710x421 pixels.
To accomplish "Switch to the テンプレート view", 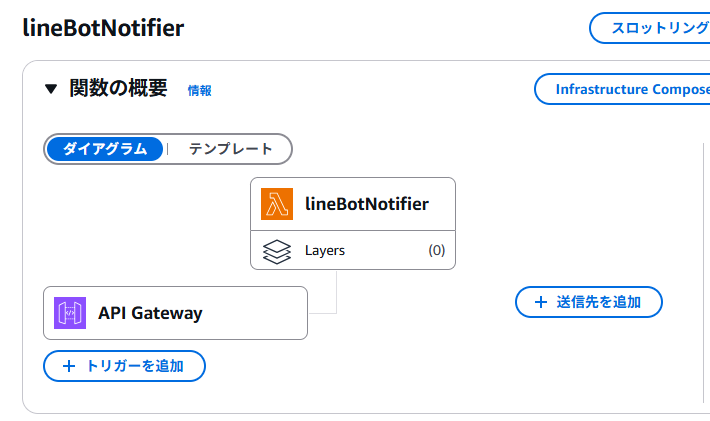I will (x=230, y=149).
